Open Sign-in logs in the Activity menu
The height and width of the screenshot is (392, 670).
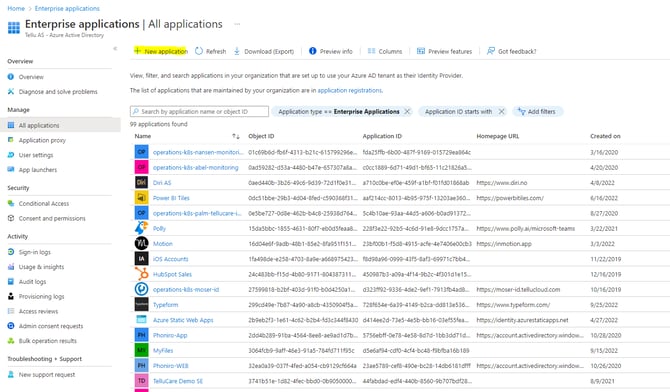[x=35, y=252]
